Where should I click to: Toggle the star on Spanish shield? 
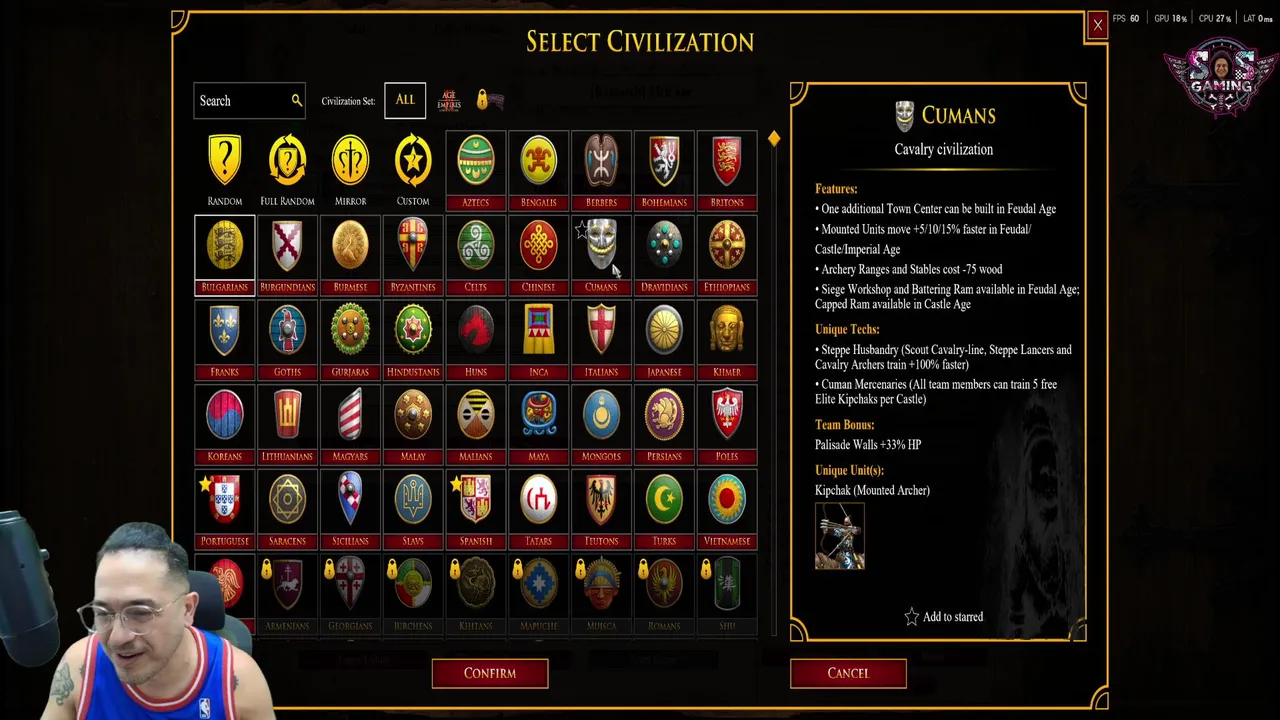457,485
